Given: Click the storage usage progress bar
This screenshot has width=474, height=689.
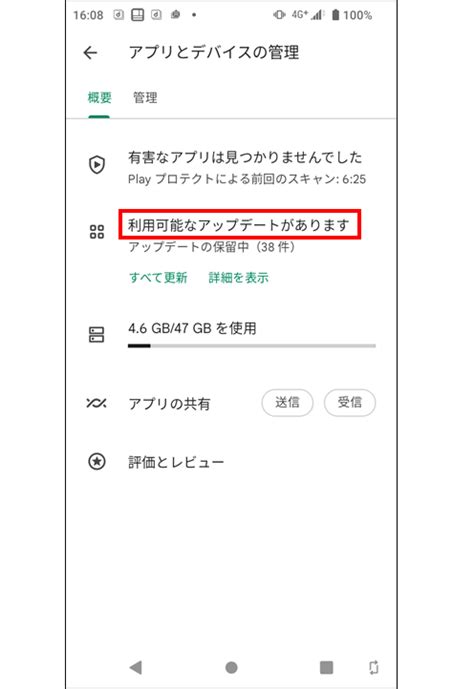Looking at the screenshot, I should pyautogui.click(x=252, y=346).
